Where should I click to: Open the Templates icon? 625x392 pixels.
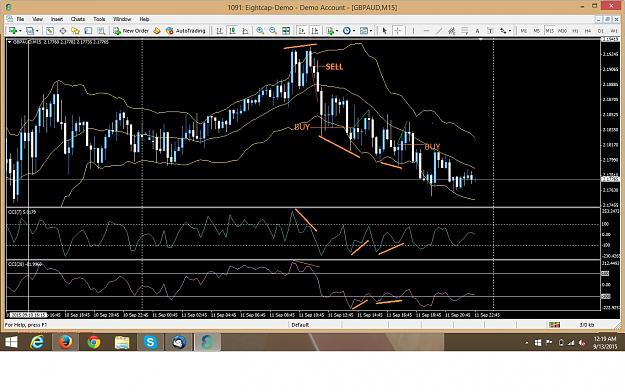[364, 31]
